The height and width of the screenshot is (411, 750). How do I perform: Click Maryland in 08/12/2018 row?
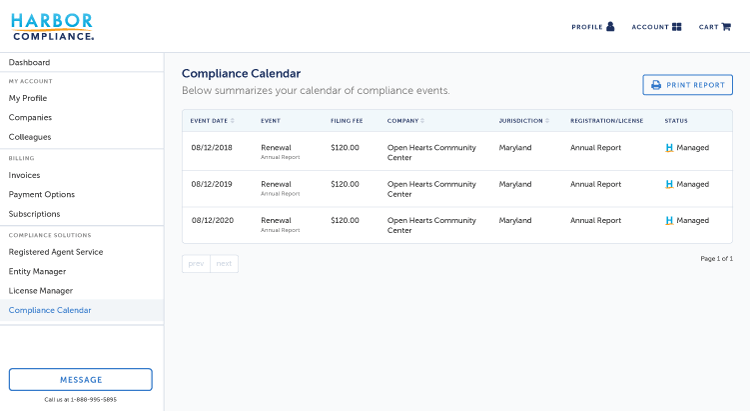pyautogui.click(x=515, y=147)
